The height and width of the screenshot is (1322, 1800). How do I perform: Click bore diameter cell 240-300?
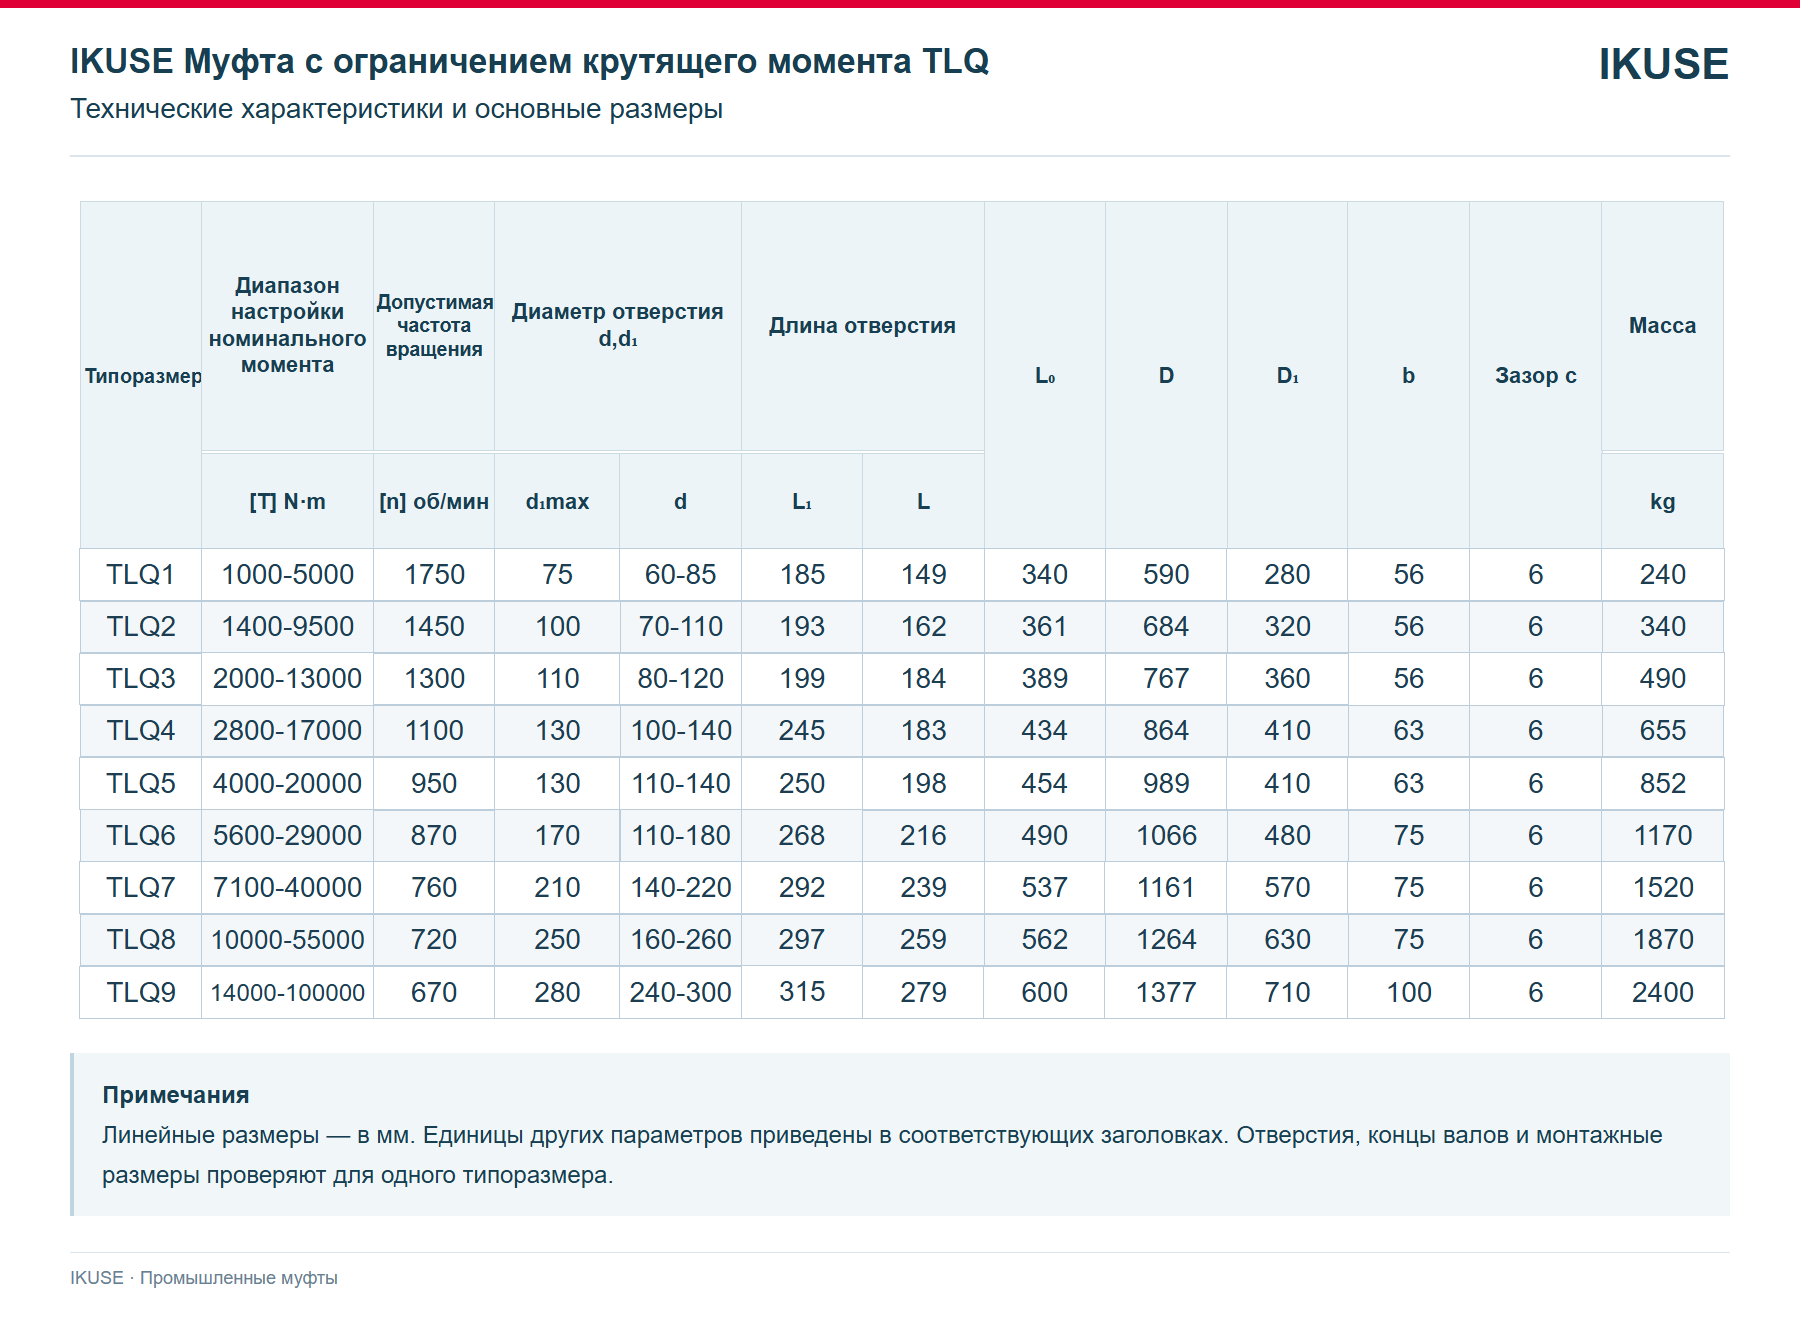click(x=680, y=992)
